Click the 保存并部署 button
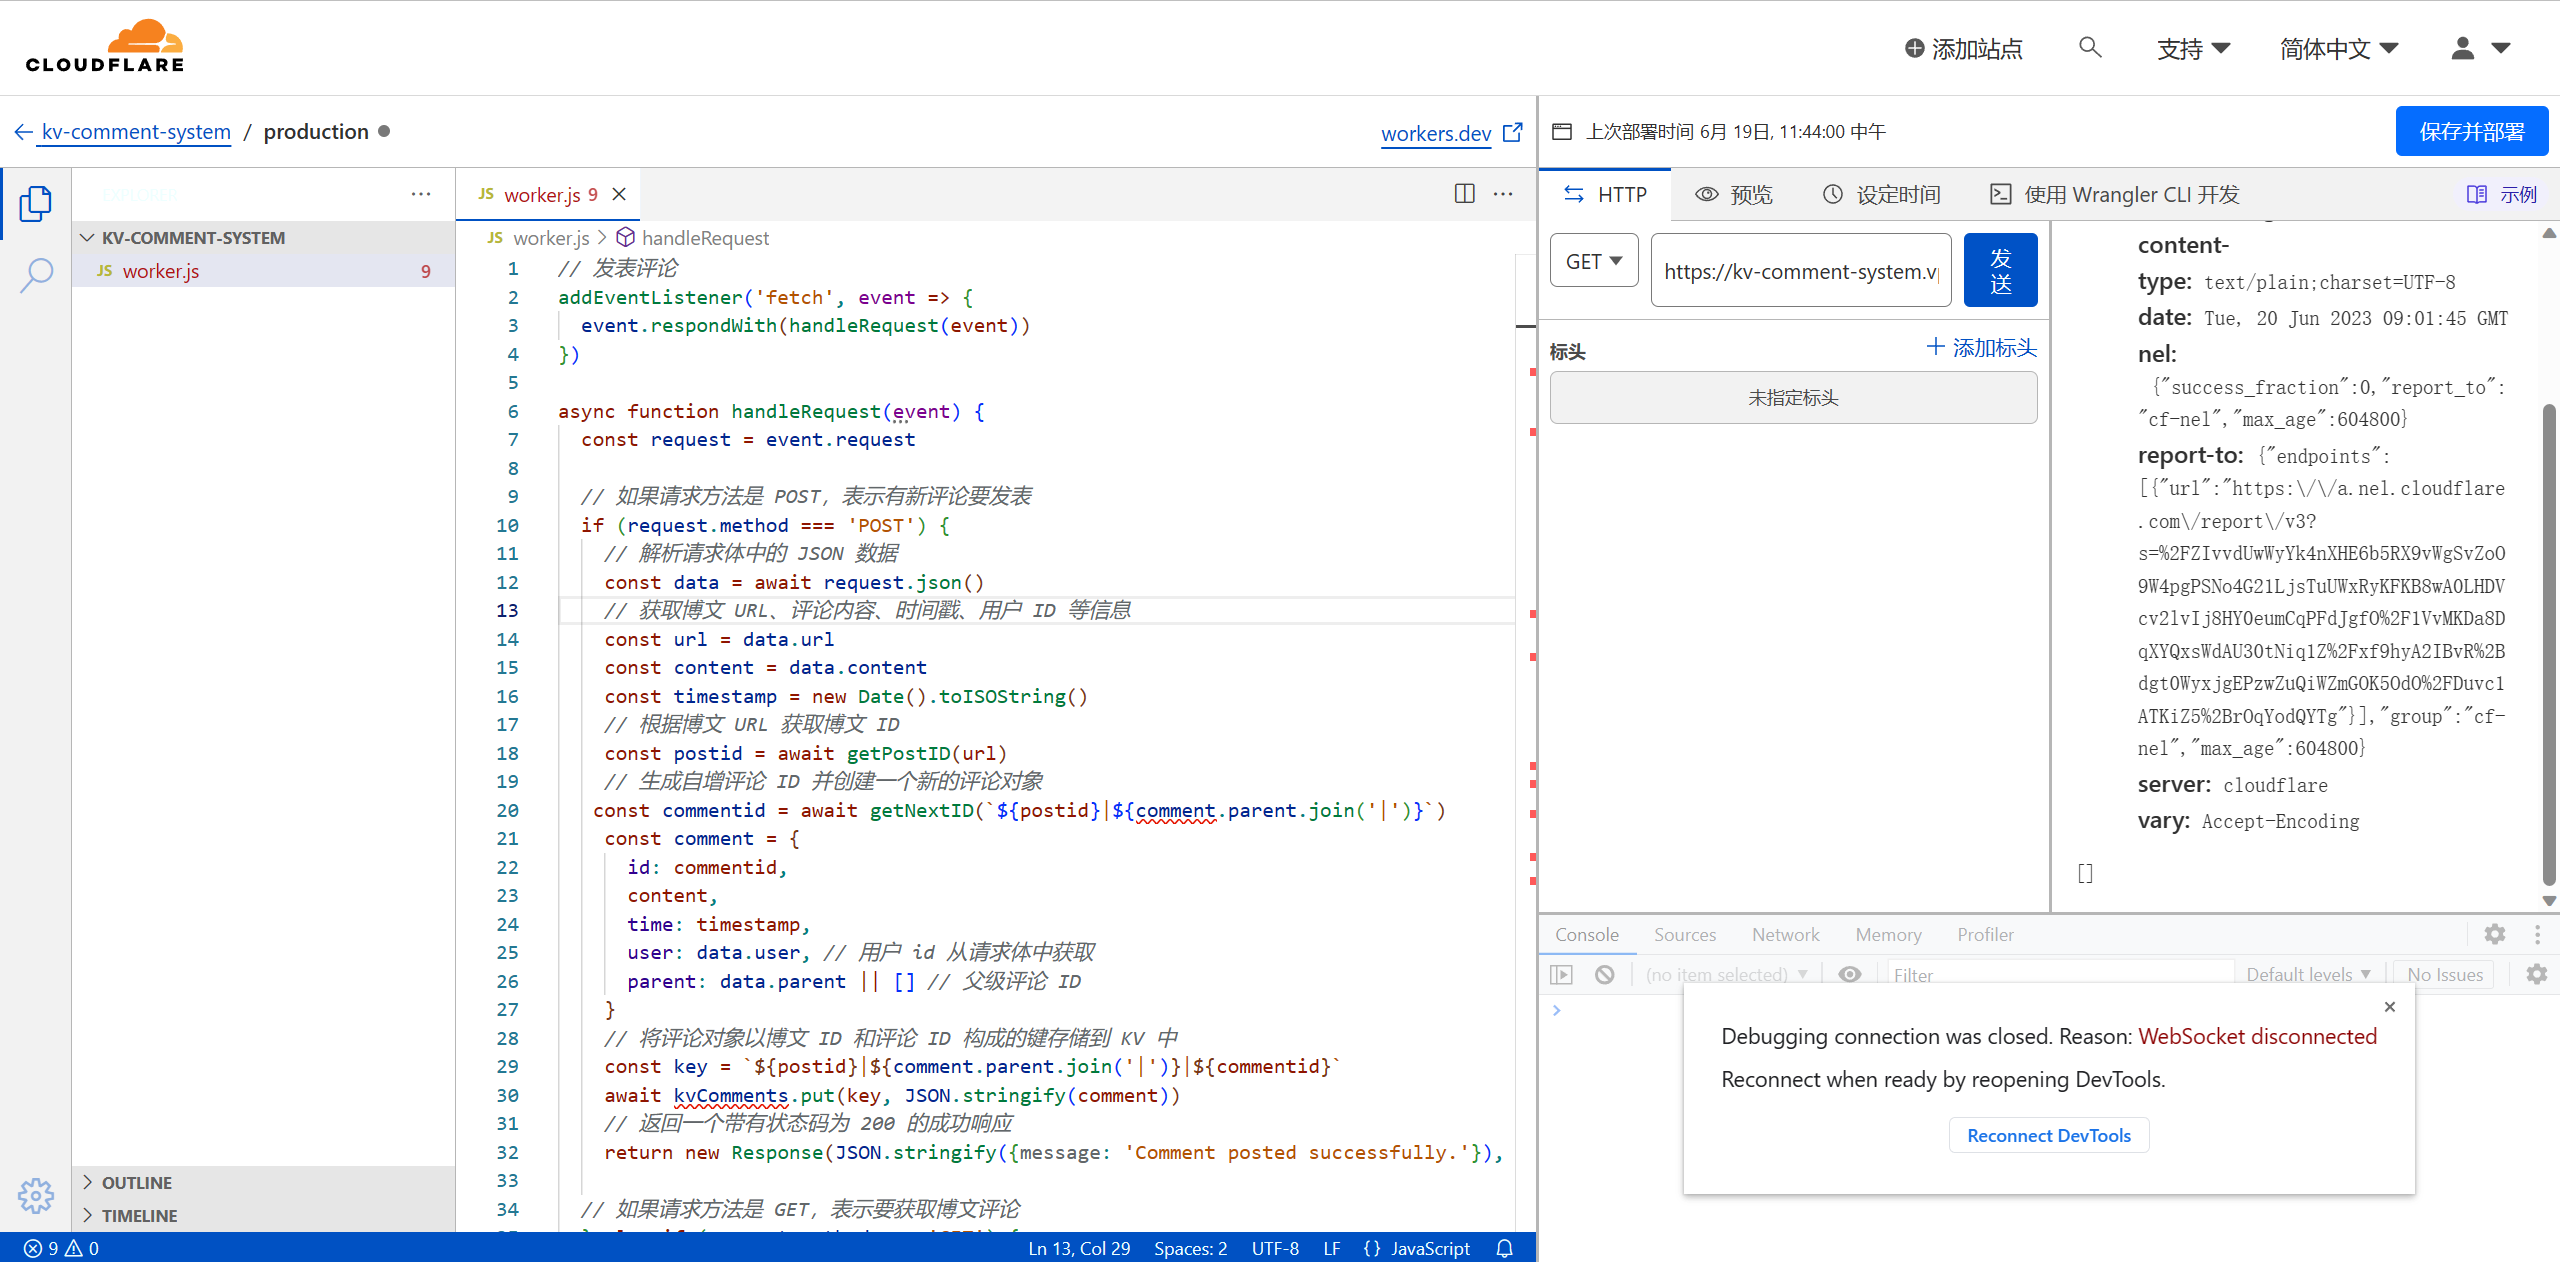 (x=2471, y=131)
